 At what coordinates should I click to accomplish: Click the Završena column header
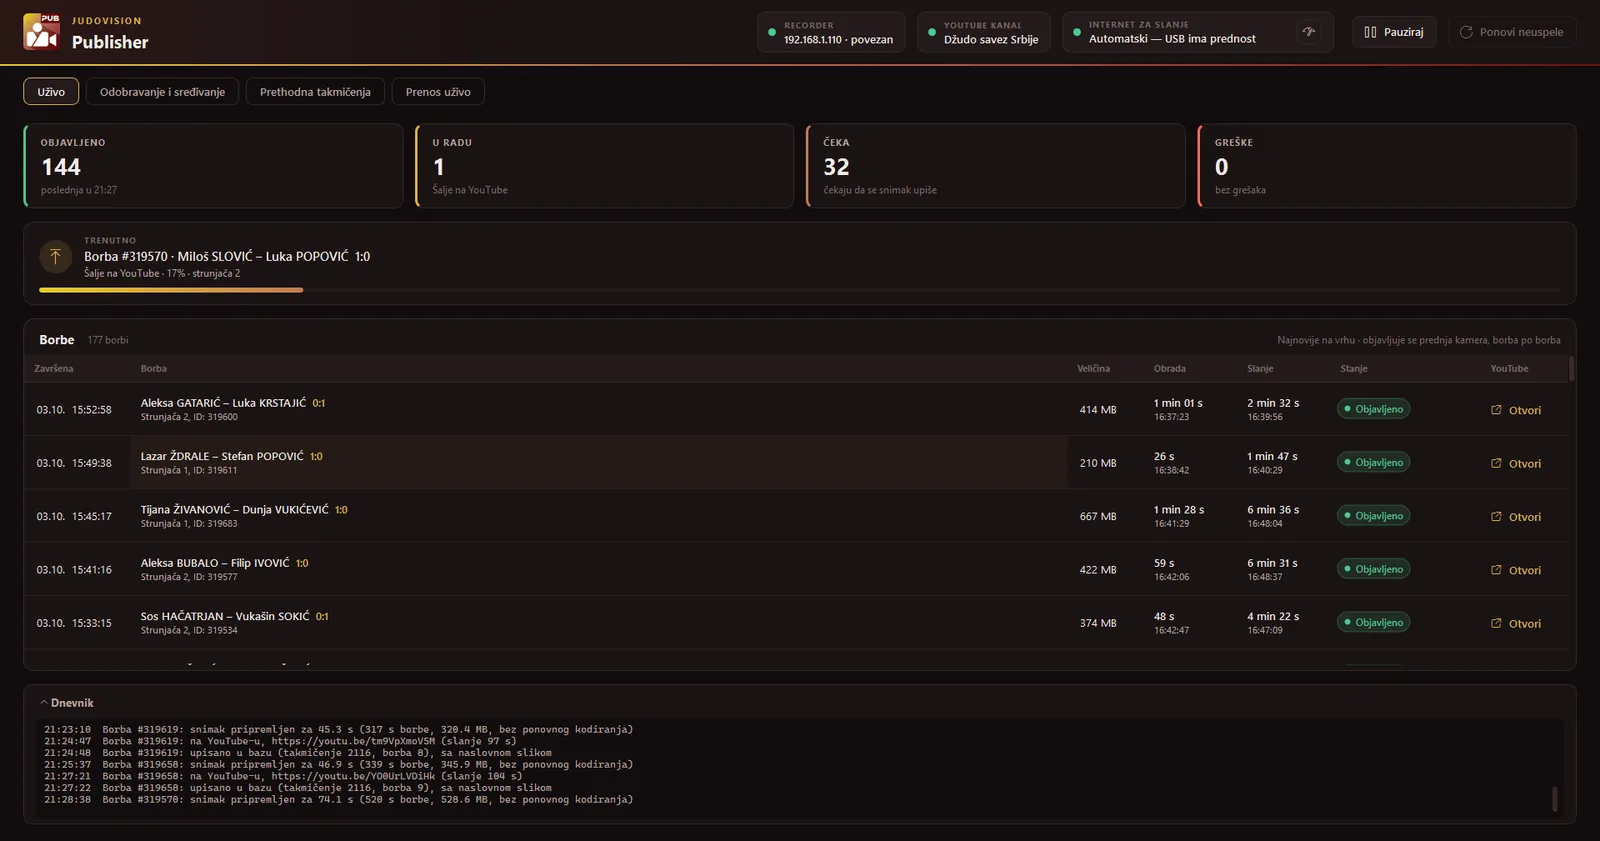54,369
